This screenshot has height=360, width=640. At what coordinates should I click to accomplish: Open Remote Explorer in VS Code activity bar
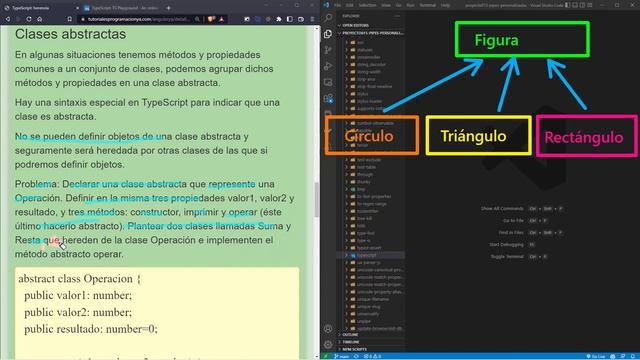(328, 82)
